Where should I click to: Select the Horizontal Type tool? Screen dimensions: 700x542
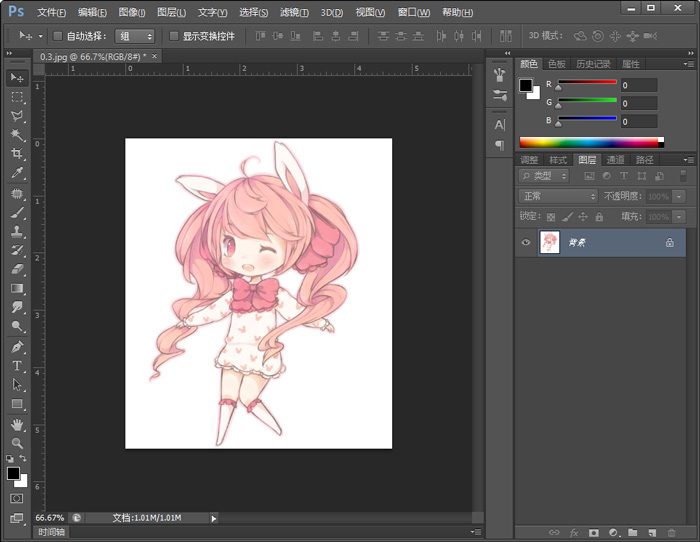(17, 366)
